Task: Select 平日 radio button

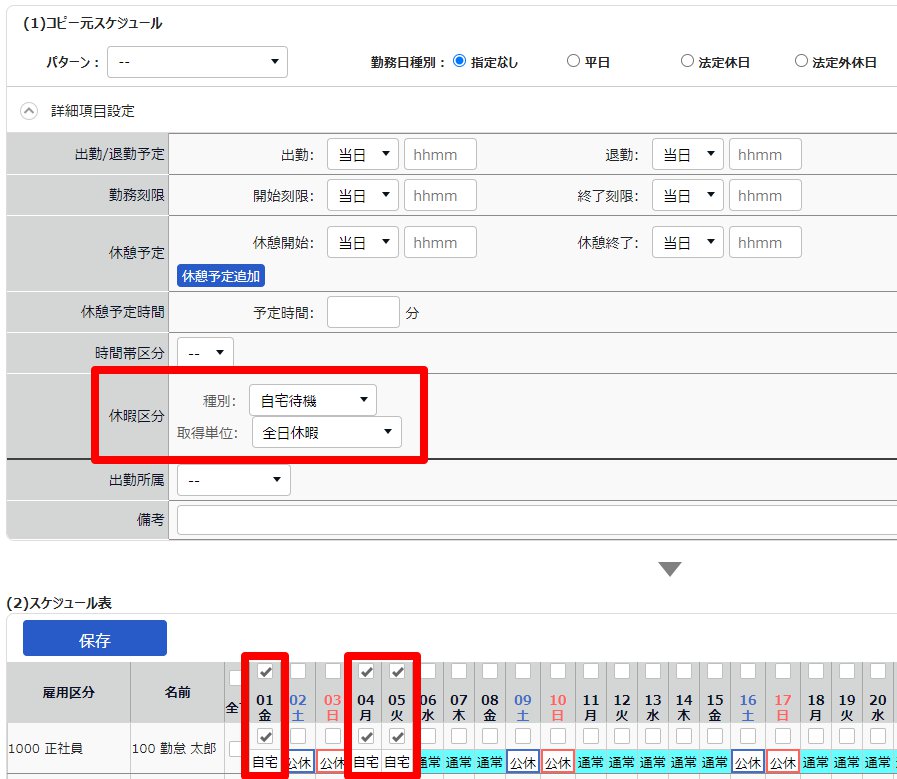Action: click(x=573, y=61)
